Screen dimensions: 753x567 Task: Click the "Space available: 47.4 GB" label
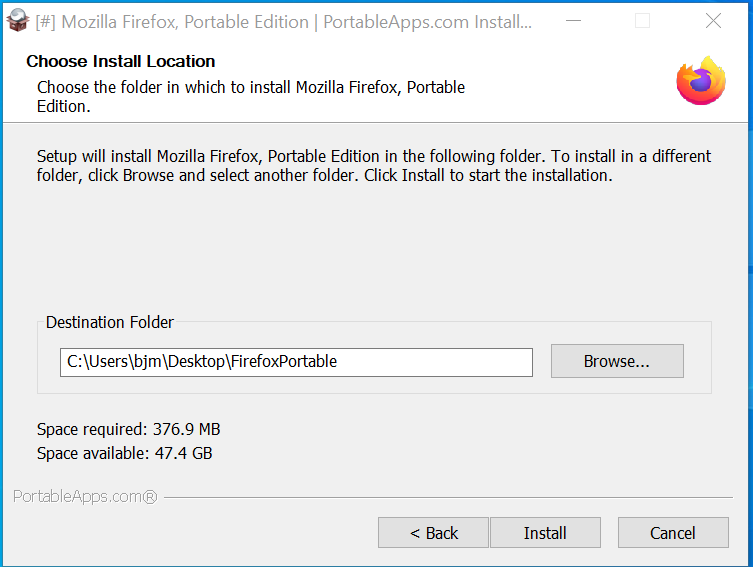point(124,453)
